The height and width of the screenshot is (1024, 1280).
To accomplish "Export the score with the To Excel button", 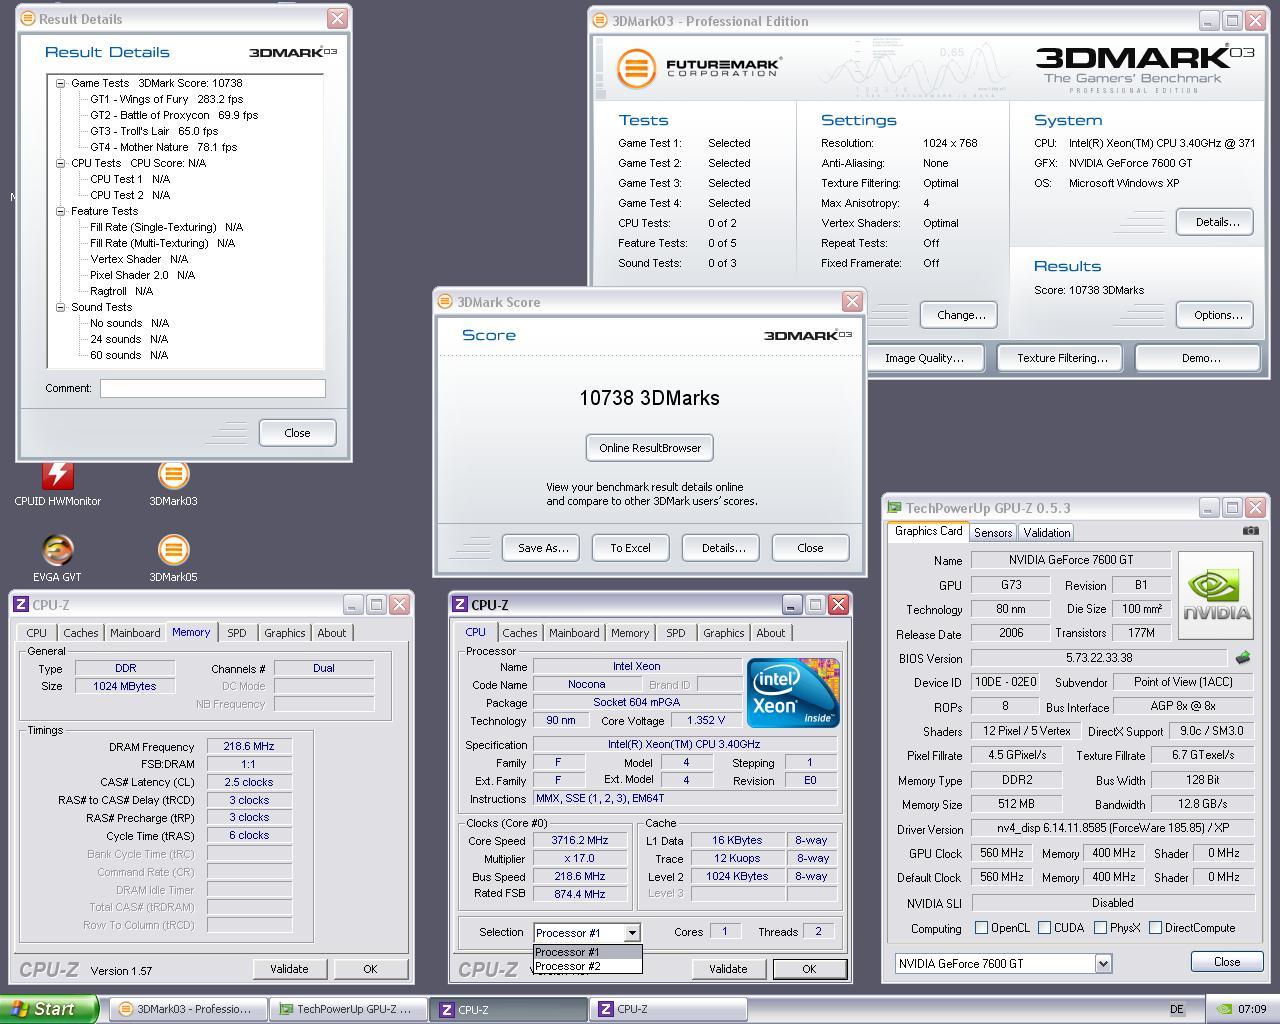I will click(x=630, y=548).
